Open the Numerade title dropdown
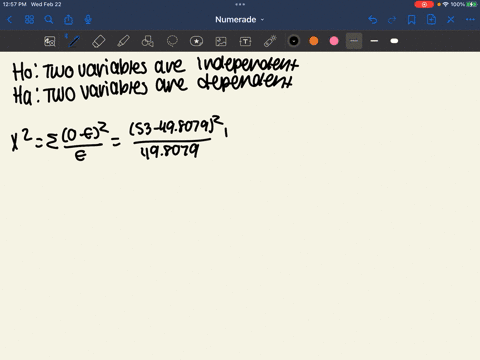Screen dimensions: 480x360 [x=240, y=20]
